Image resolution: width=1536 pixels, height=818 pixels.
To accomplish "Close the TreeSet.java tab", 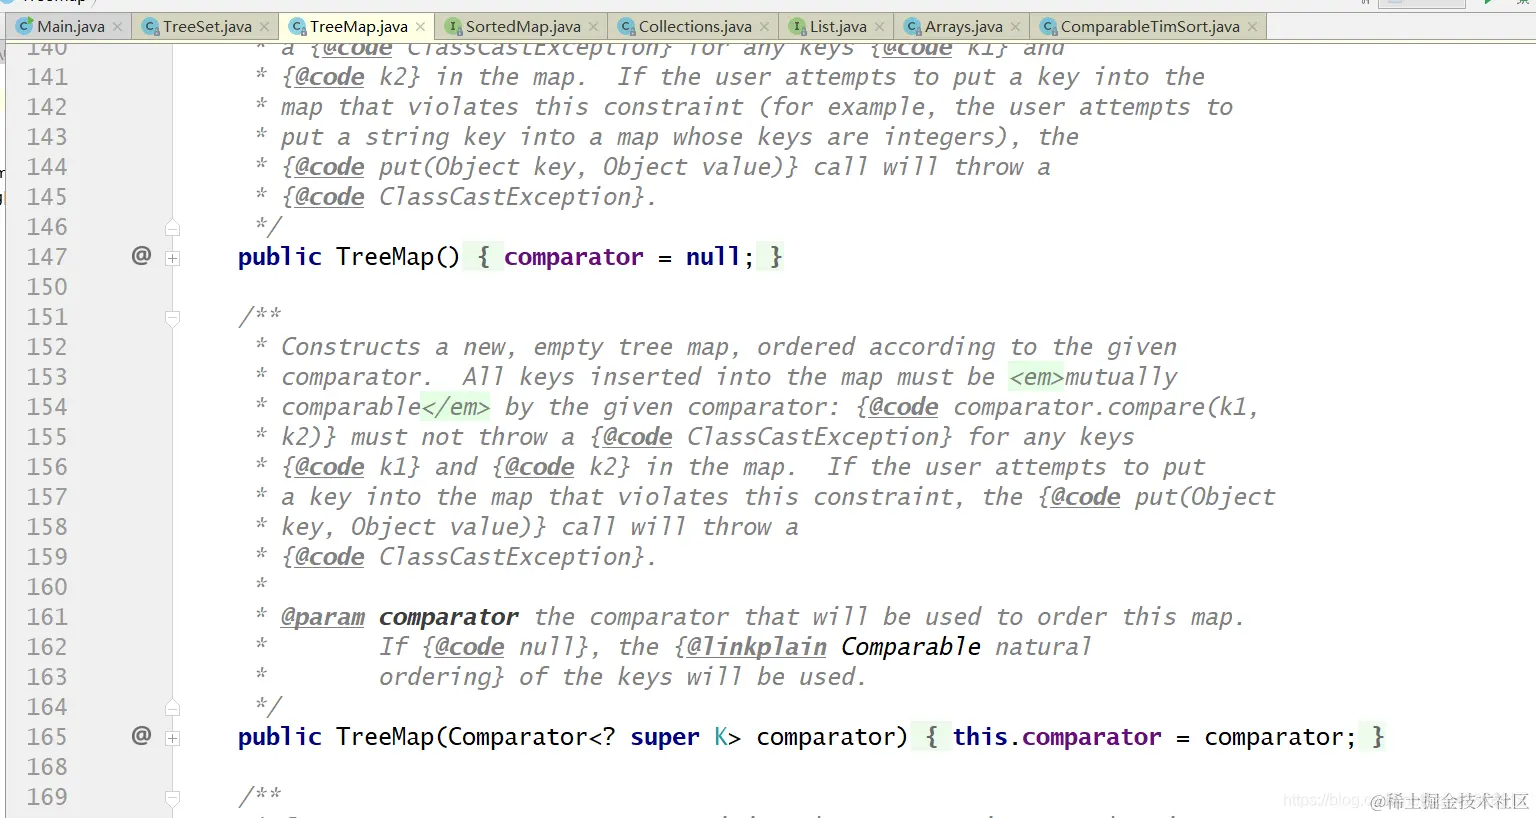I will pos(264,27).
